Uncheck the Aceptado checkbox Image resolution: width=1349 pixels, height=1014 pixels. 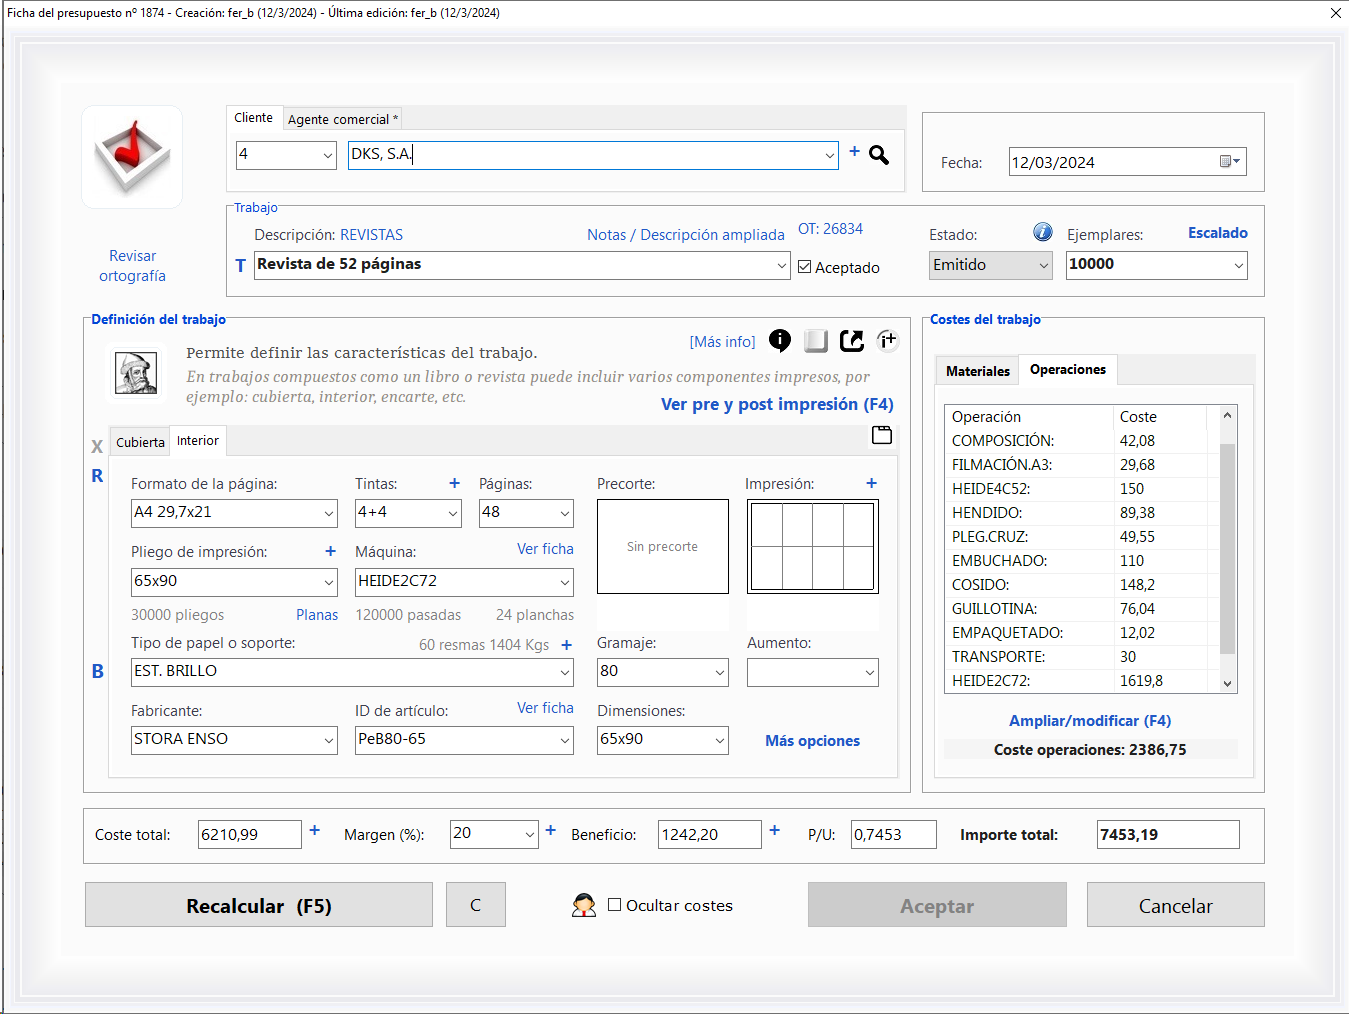[x=805, y=267]
